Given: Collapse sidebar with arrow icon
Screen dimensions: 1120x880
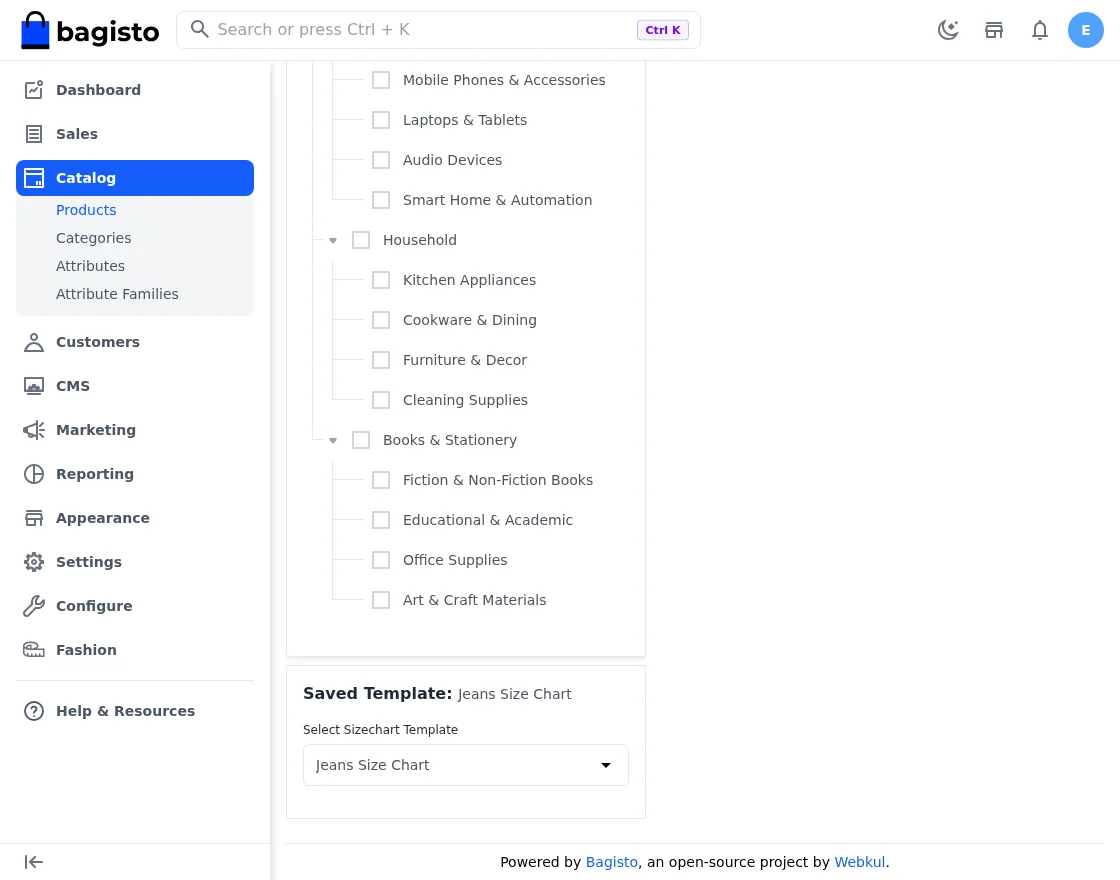Looking at the screenshot, I should tap(34, 862).
